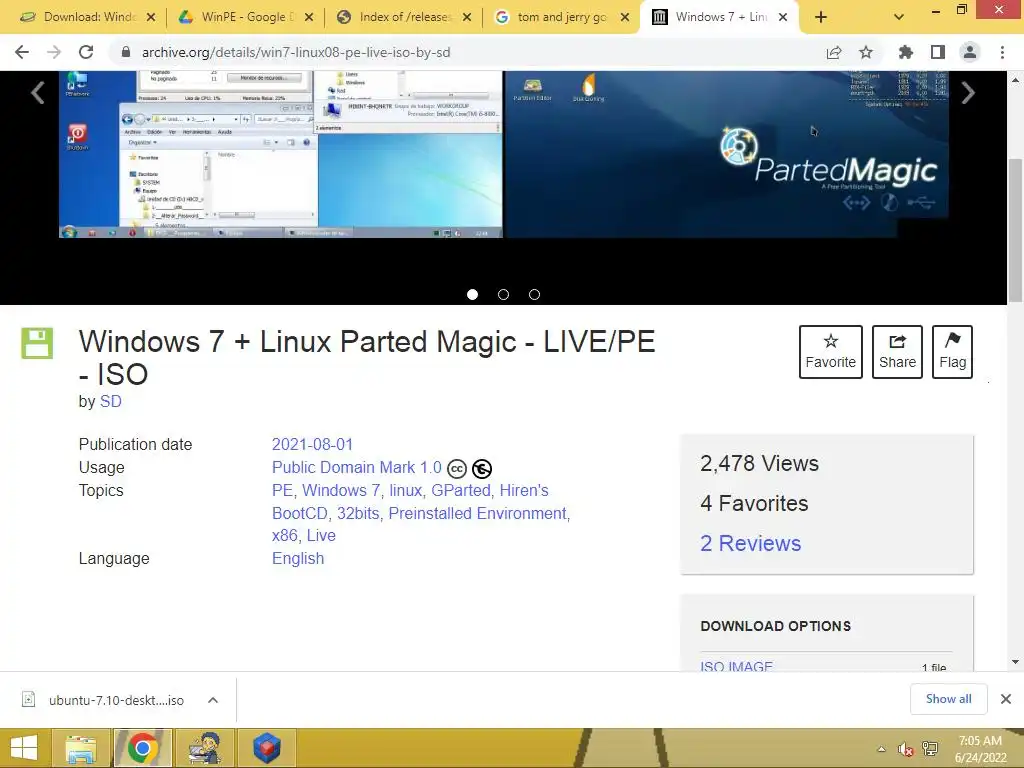Viewport: 1024px width, 768px height.
Task: Click the muted volume tray icon
Action: click(905, 749)
